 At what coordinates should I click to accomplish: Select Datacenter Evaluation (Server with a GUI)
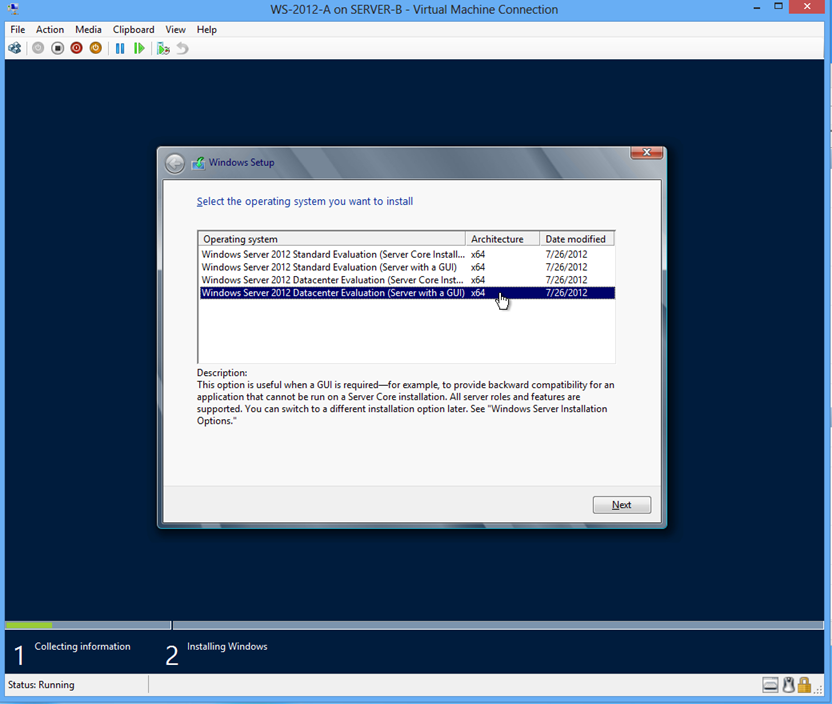tap(407, 292)
